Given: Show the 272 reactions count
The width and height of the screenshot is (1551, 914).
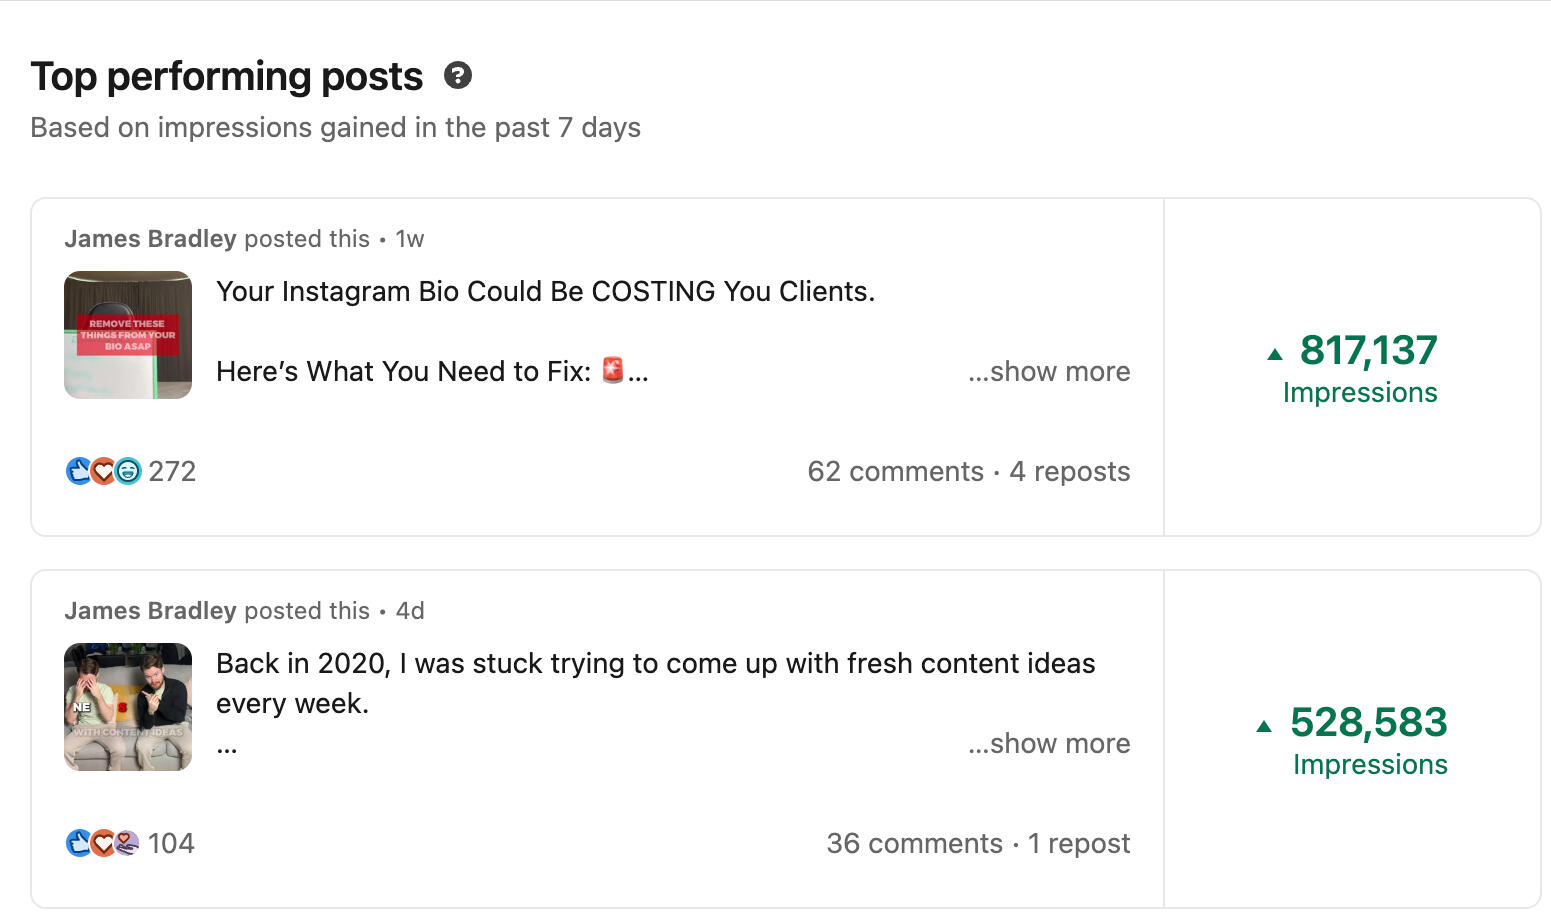Looking at the screenshot, I should tap(172, 471).
